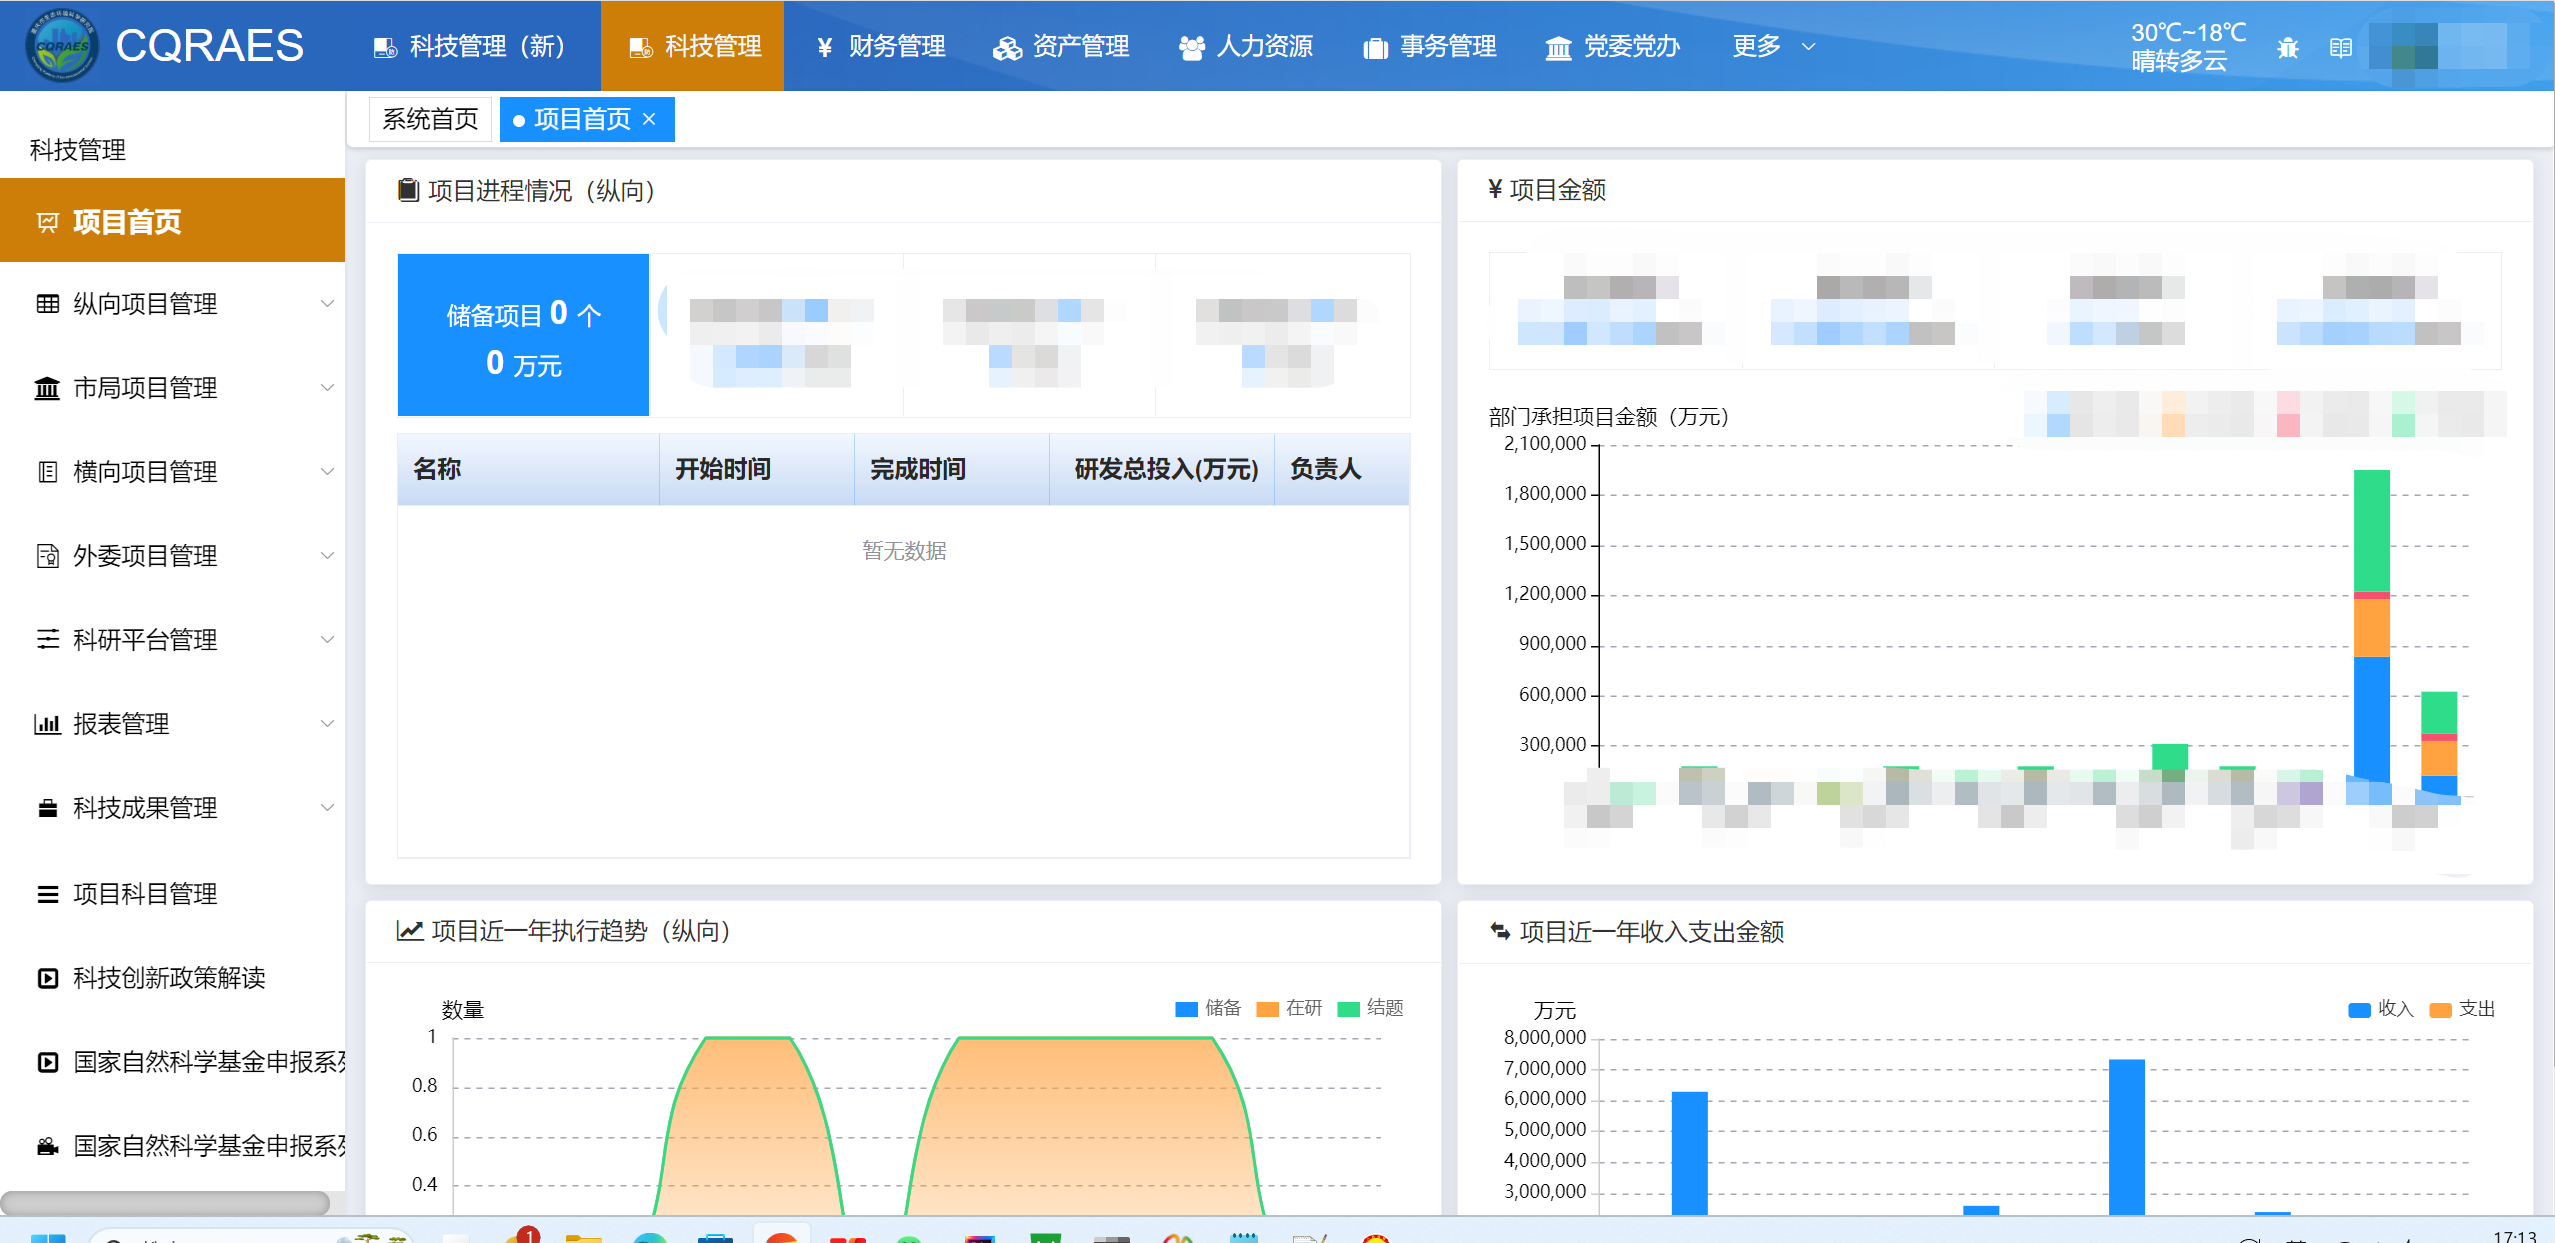Open 财务管理 top menu
The height and width of the screenshot is (1243, 2555).
[x=880, y=46]
